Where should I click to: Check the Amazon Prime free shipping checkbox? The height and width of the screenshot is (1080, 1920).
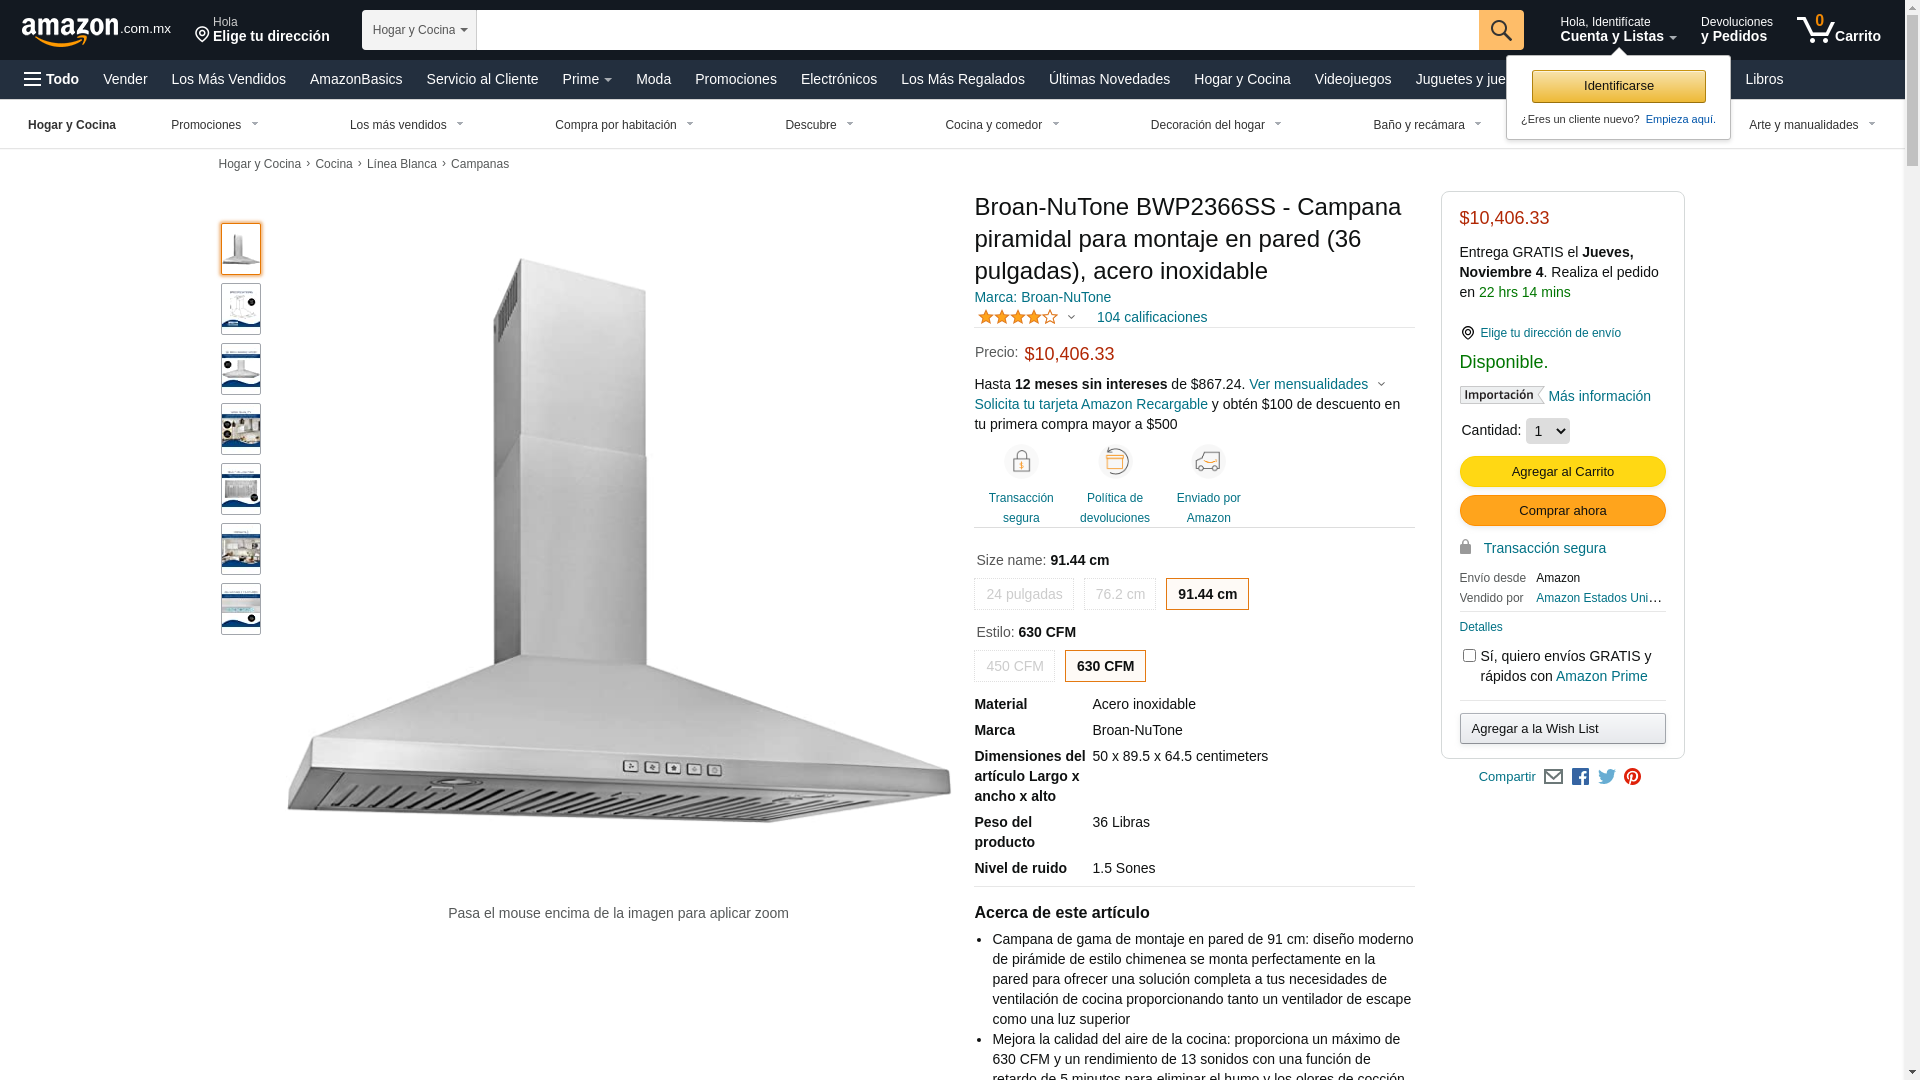click(1469, 656)
